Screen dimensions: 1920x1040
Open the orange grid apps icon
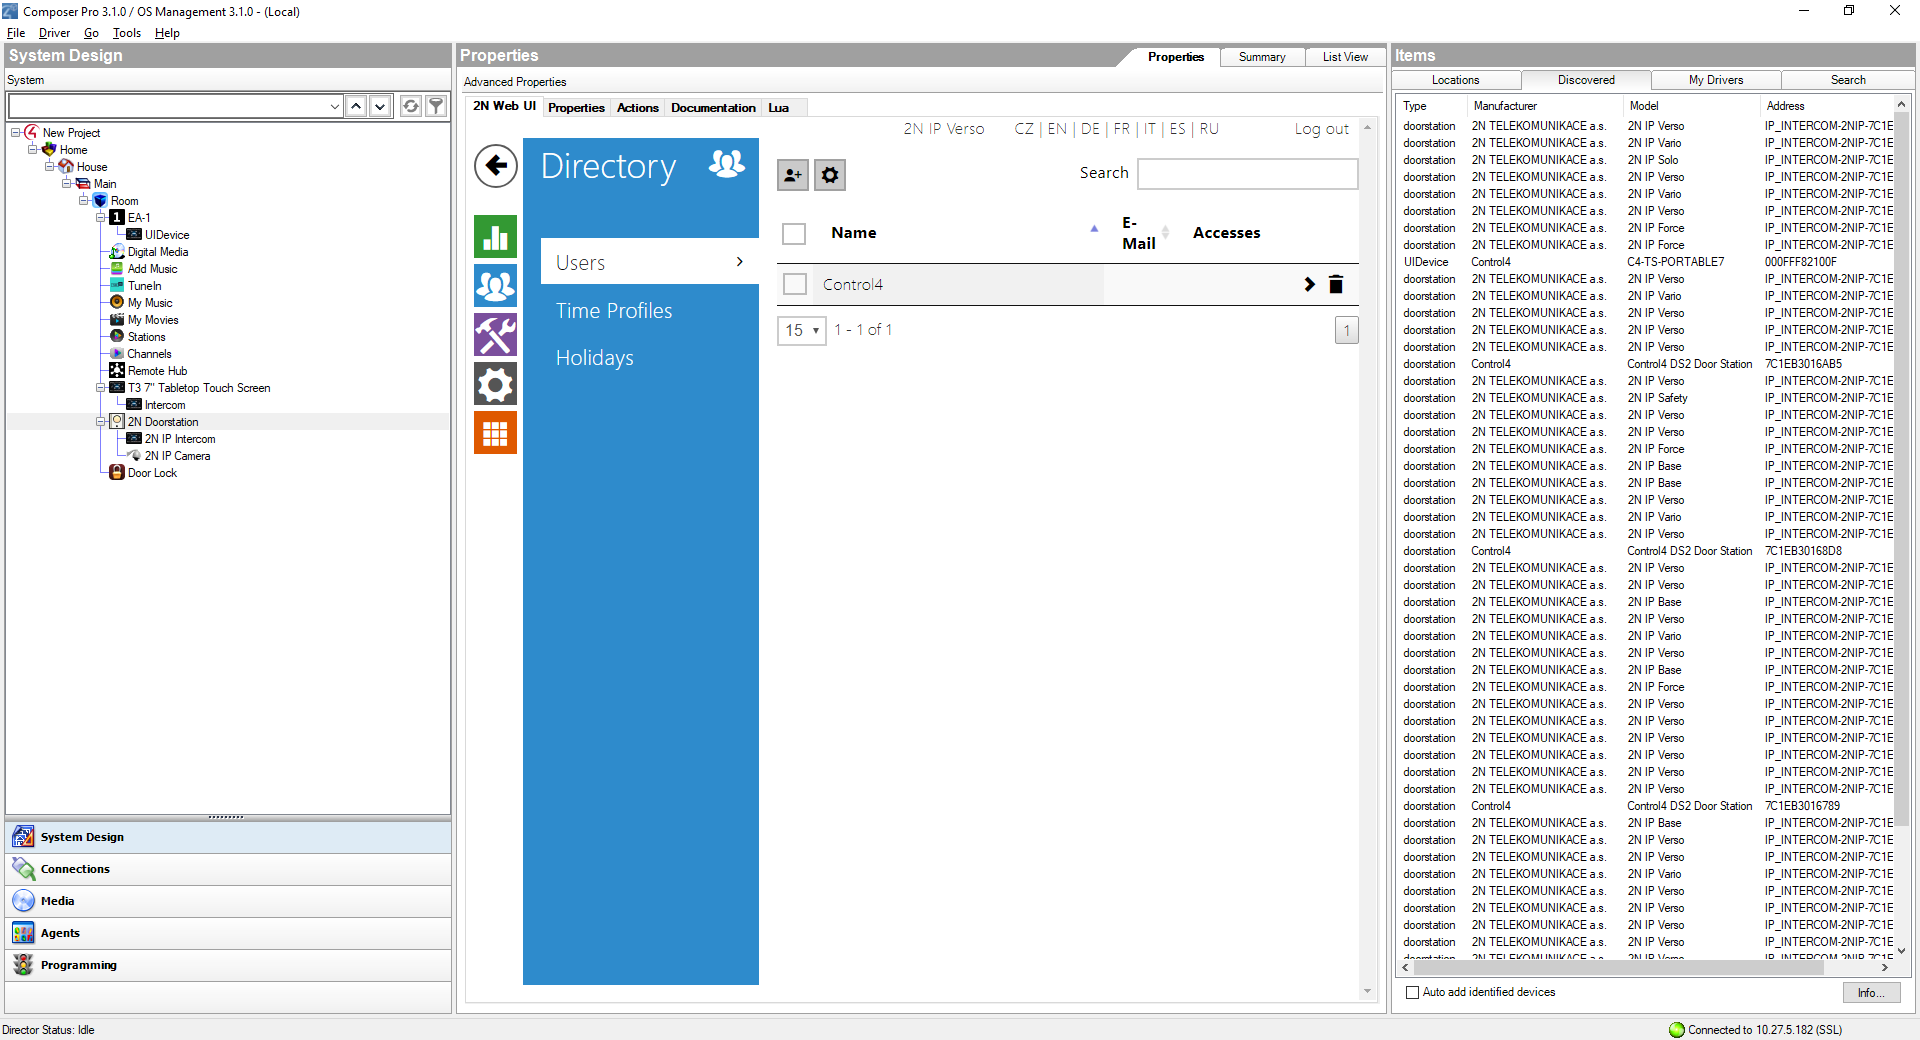click(496, 433)
